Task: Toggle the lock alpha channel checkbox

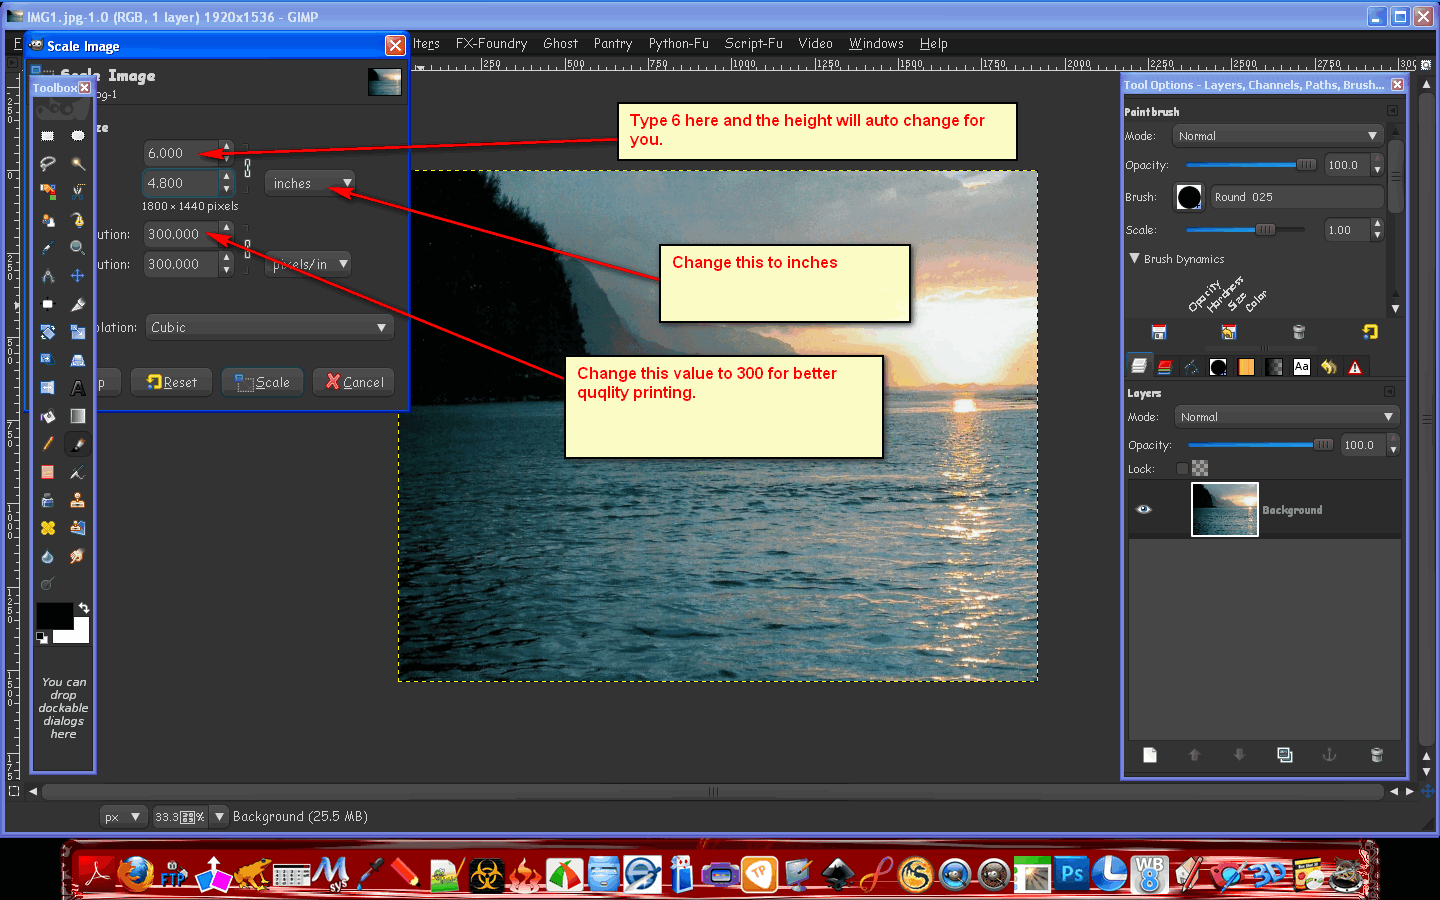Action: (x=1182, y=468)
